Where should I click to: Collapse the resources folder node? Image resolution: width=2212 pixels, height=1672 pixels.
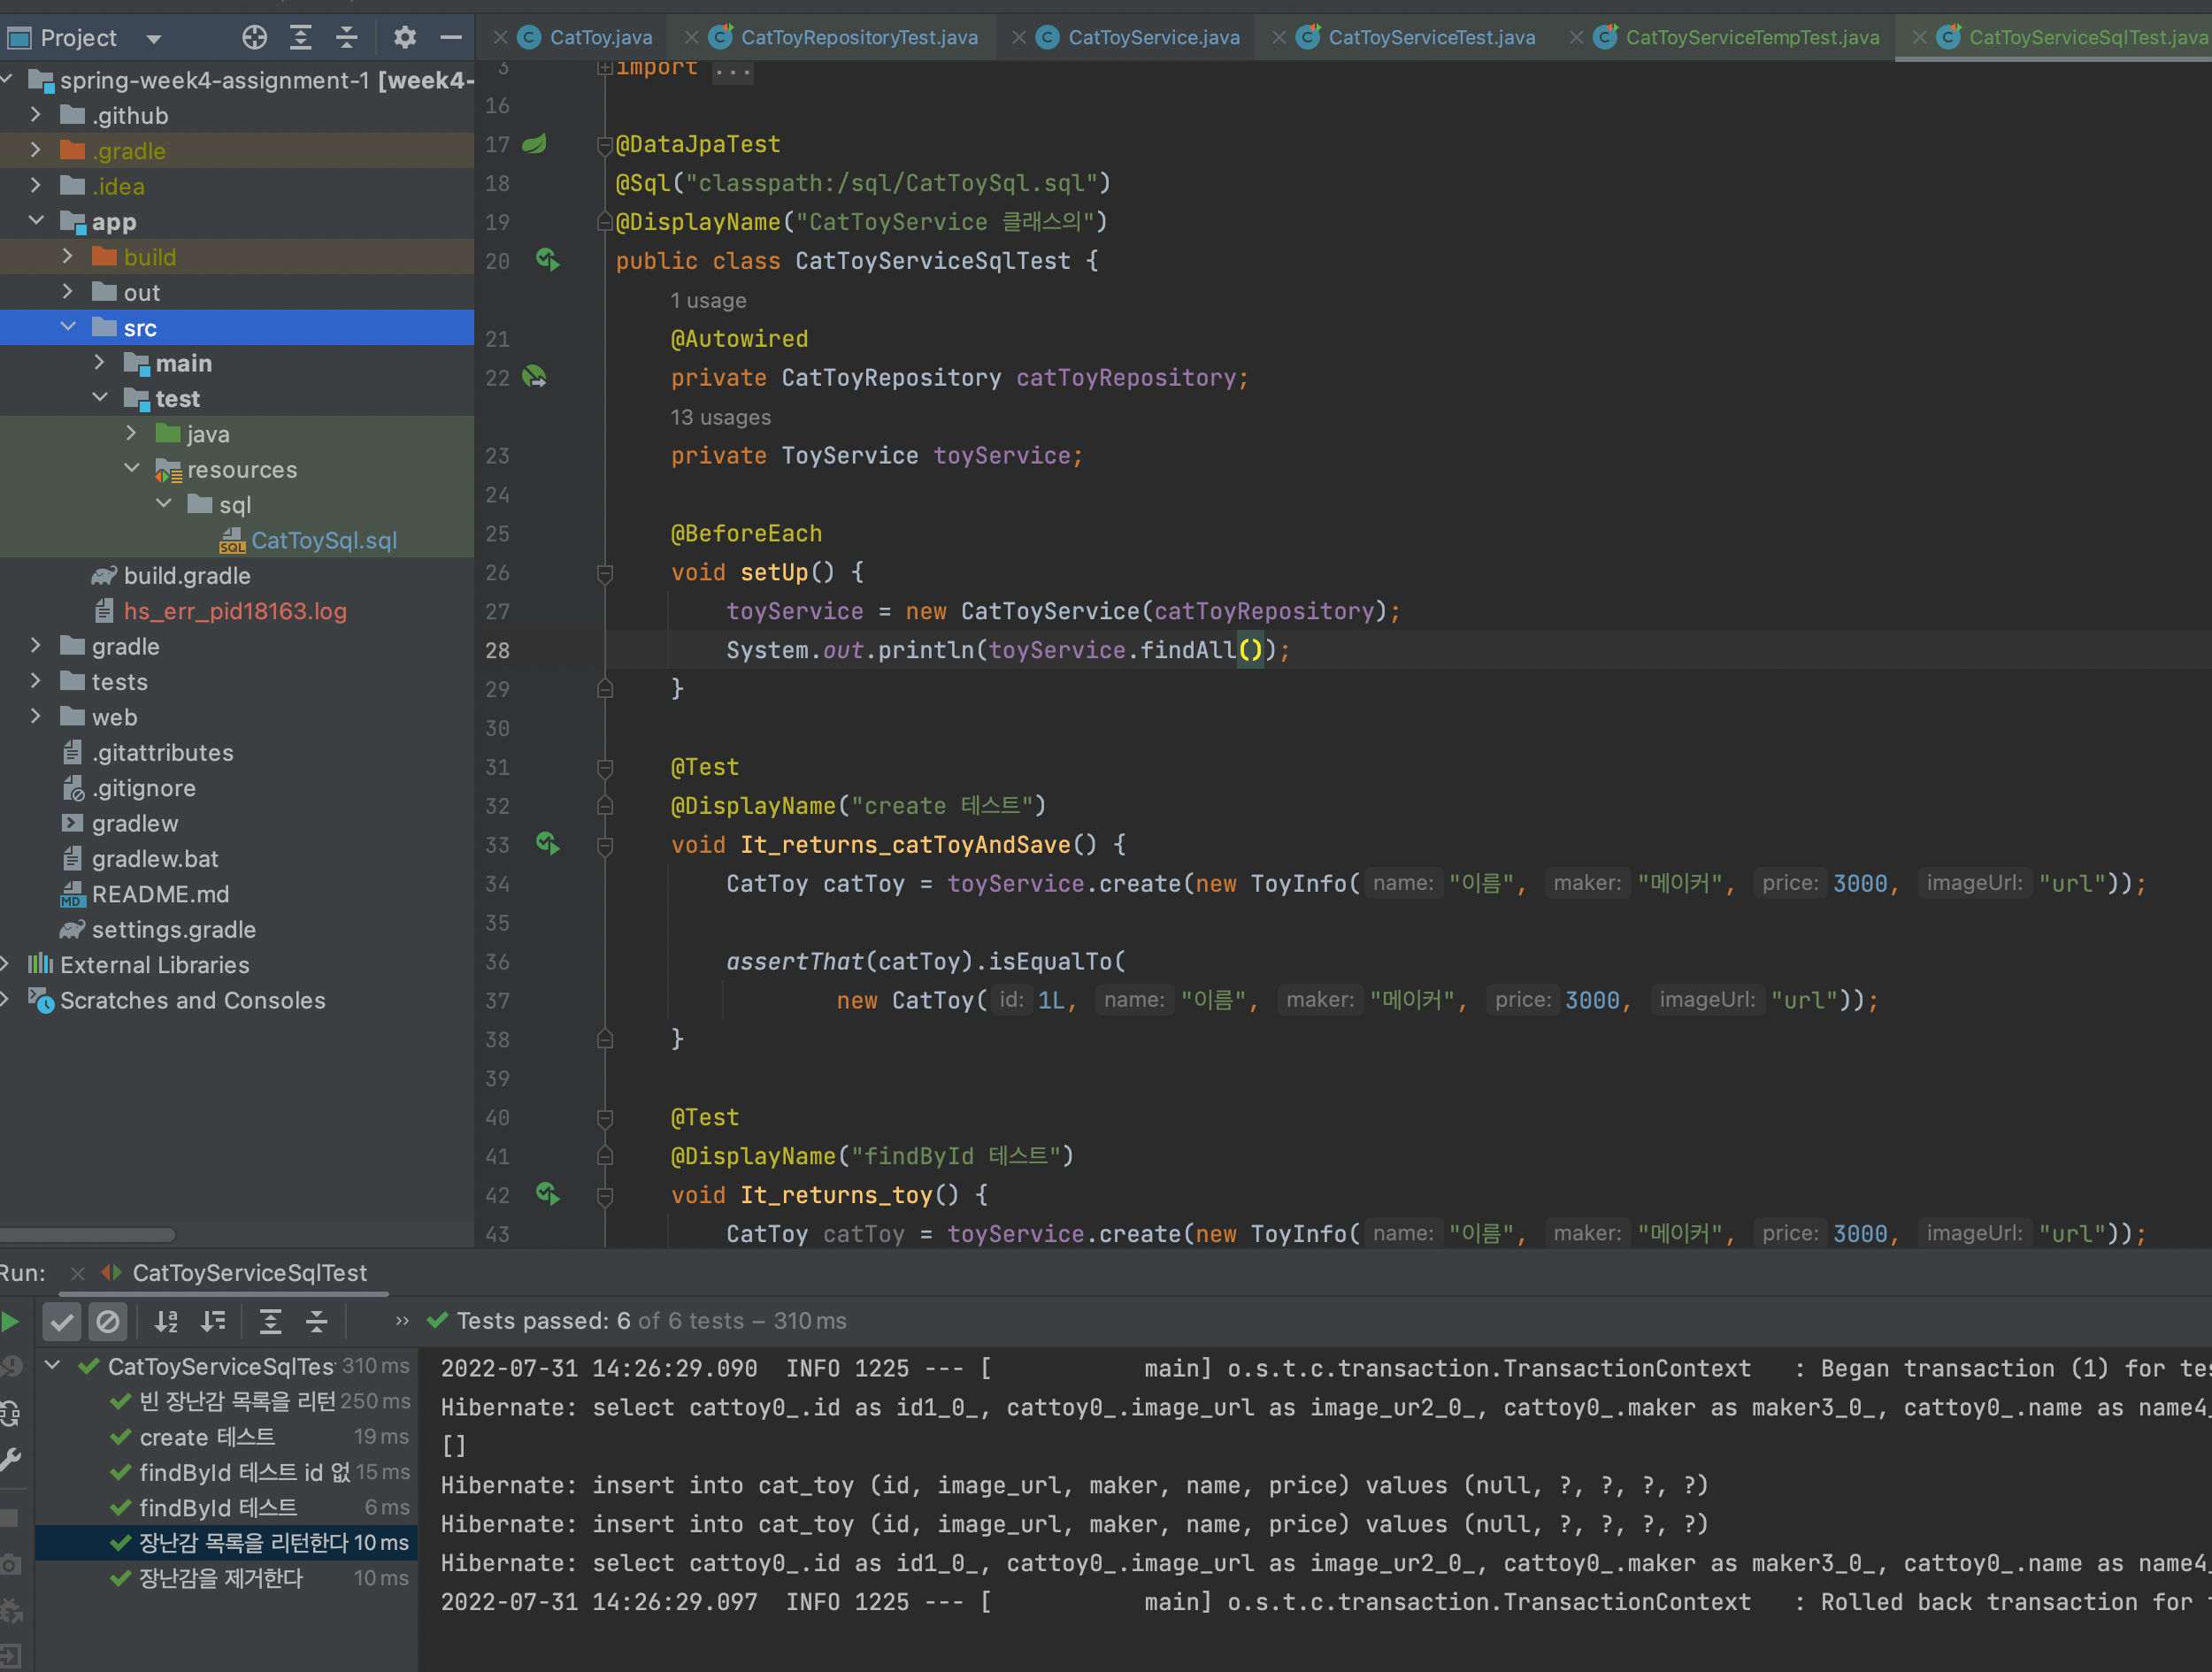132,469
